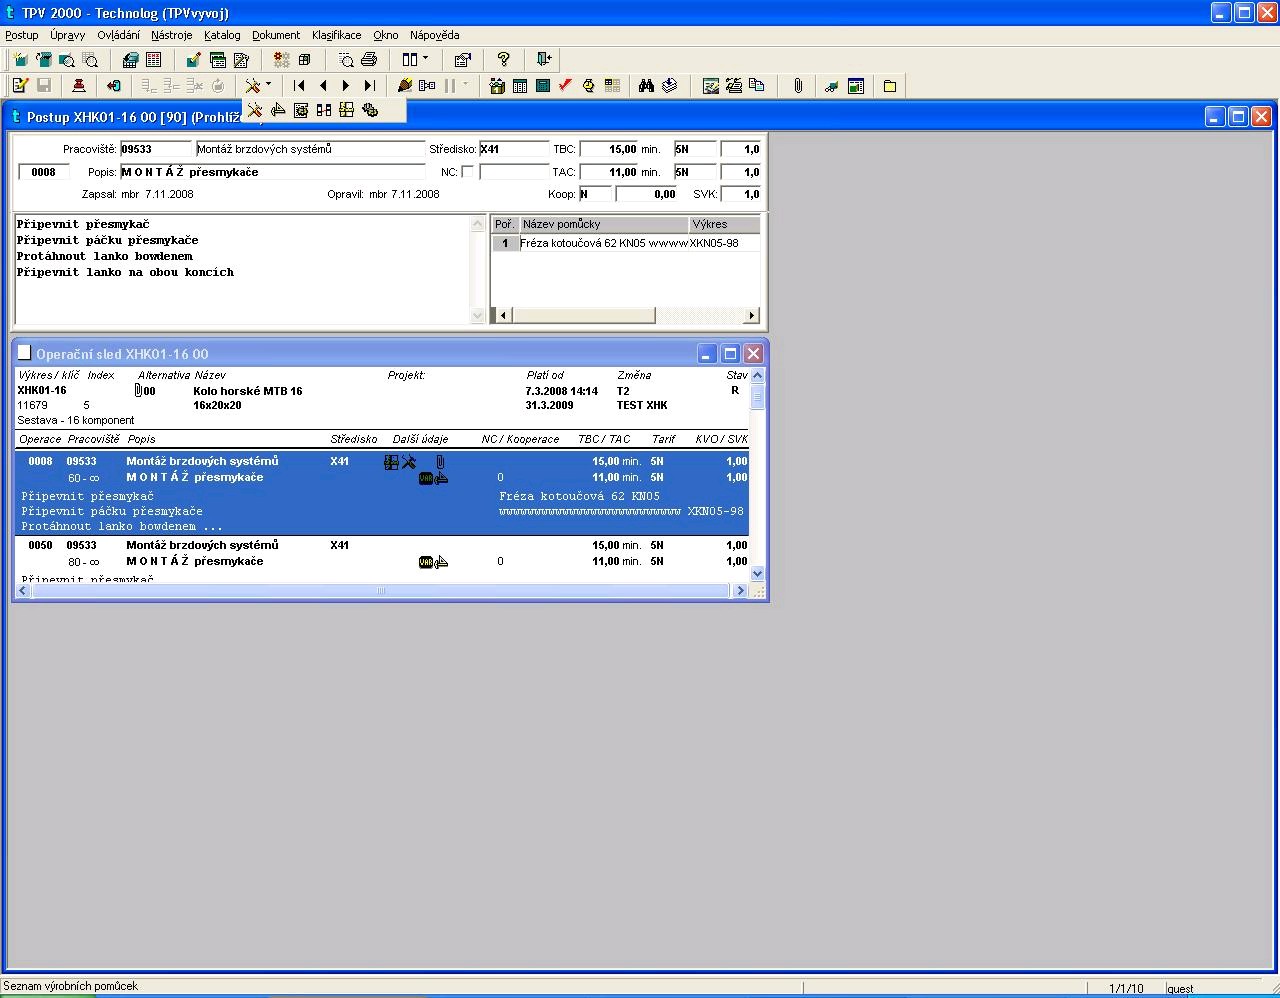The image size is (1280, 998).
Task: Click the SVK field value 1,0
Action: [x=741, y=194]
